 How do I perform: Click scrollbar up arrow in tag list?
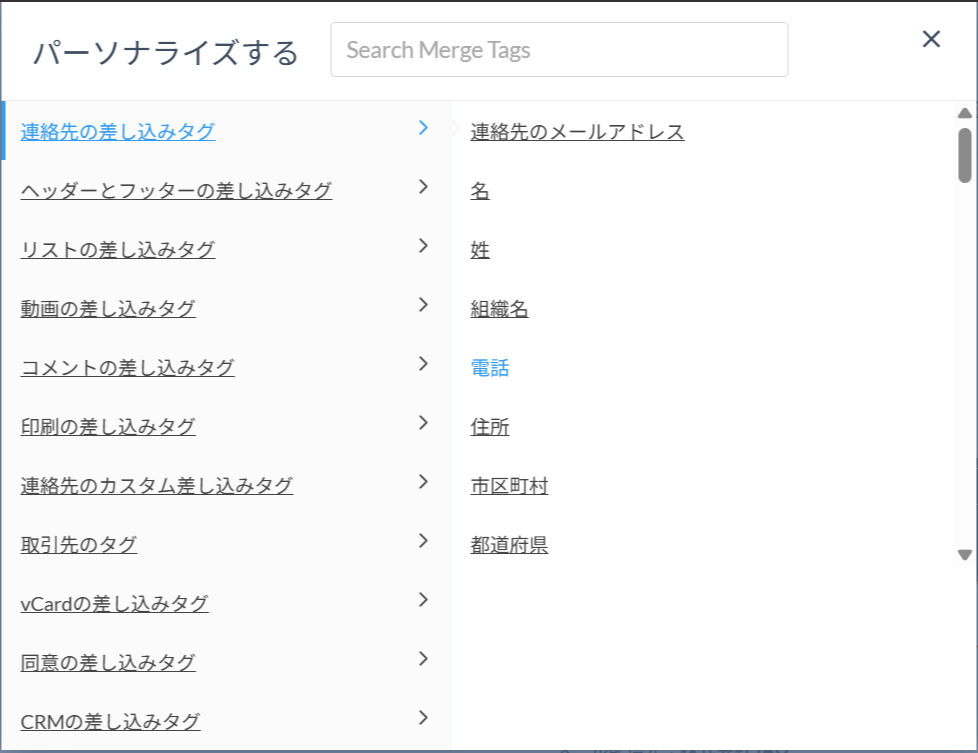(x=964, y=113)
